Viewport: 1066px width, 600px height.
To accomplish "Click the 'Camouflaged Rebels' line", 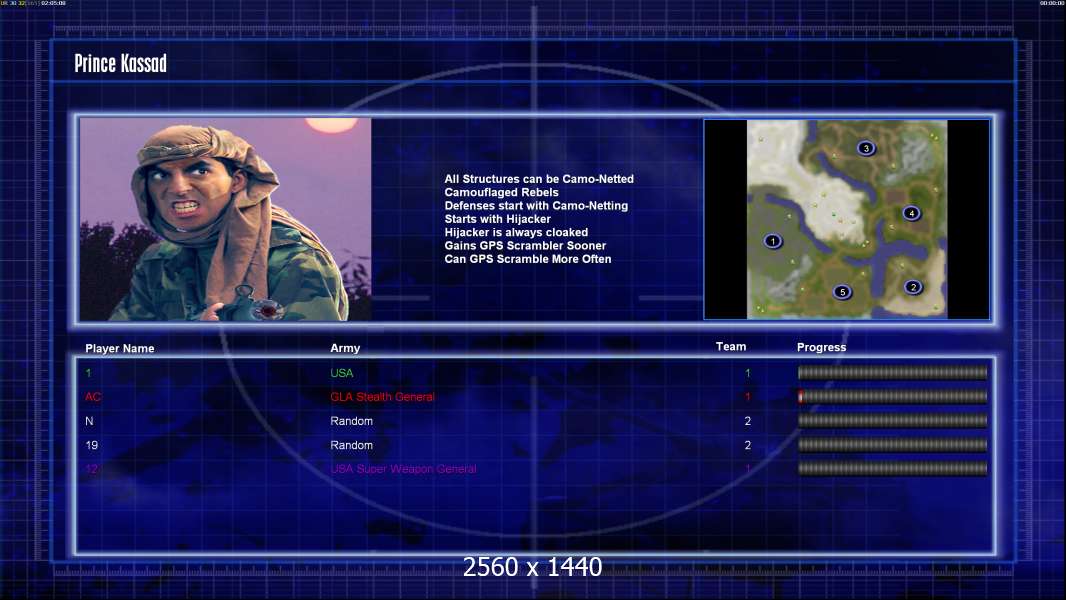I will pyautogui.click(x=502, y=192).
